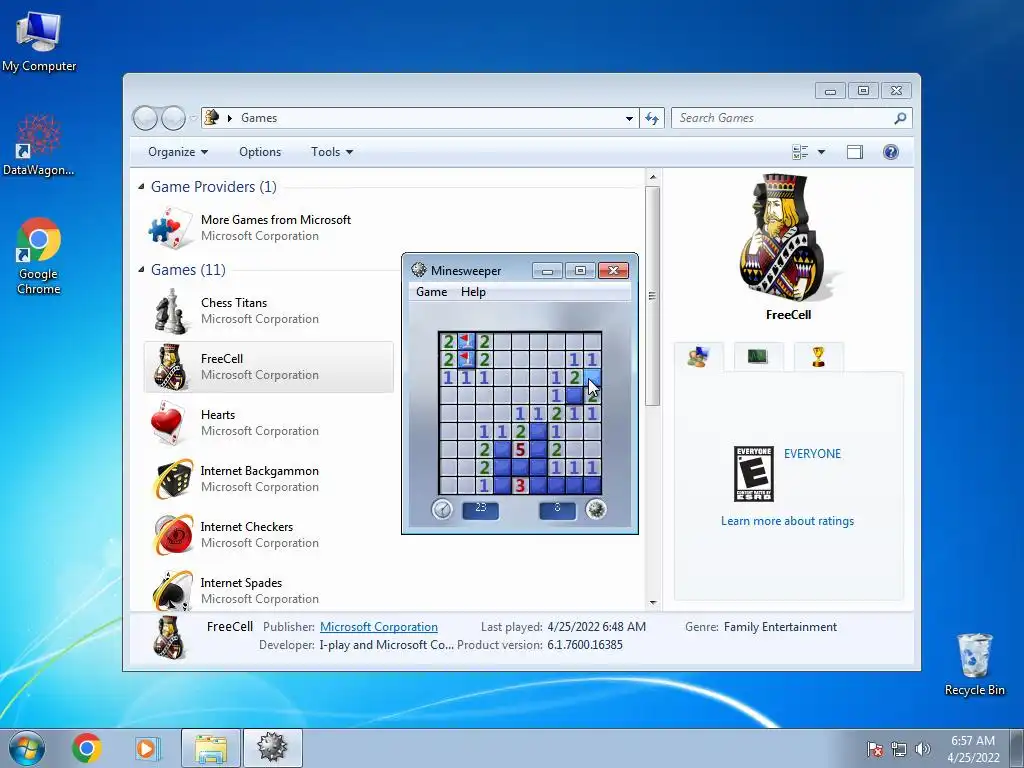1024x768 pixels.
Task: Select More Games from Microsoft puzzle icon
Action: pyautogui.click(x=169, y=227)
